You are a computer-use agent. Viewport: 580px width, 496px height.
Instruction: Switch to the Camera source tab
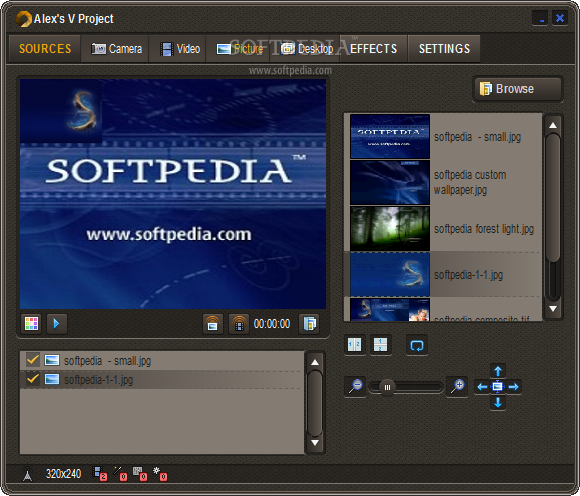point(116,49)
